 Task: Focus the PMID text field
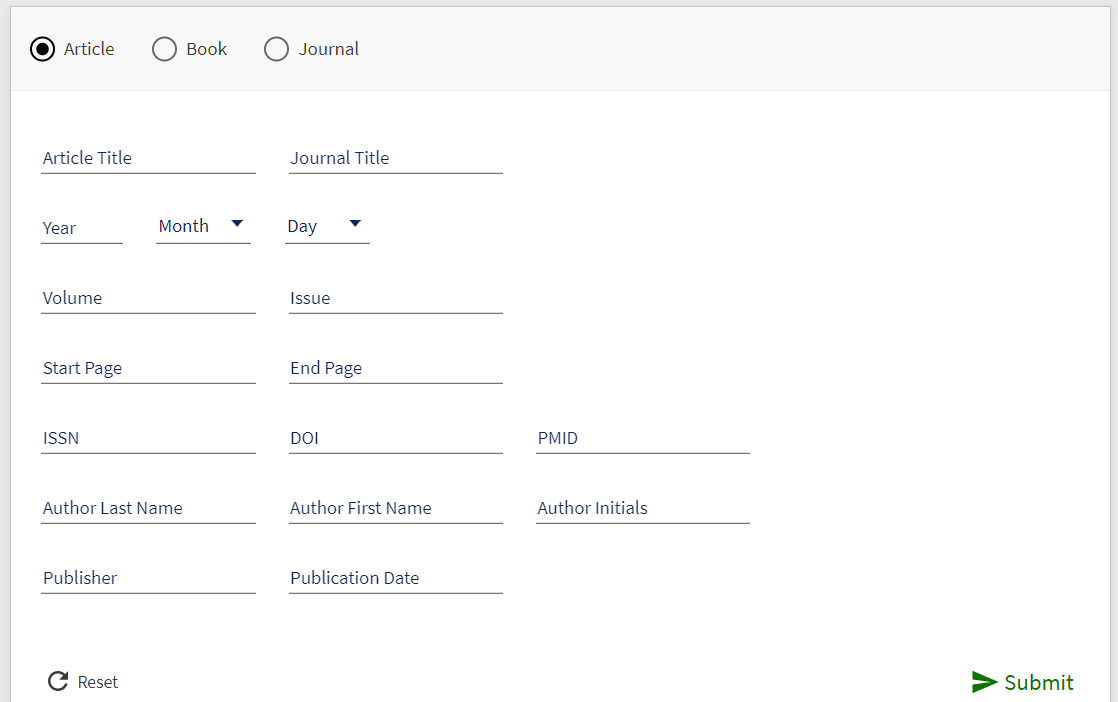point(642,438)
